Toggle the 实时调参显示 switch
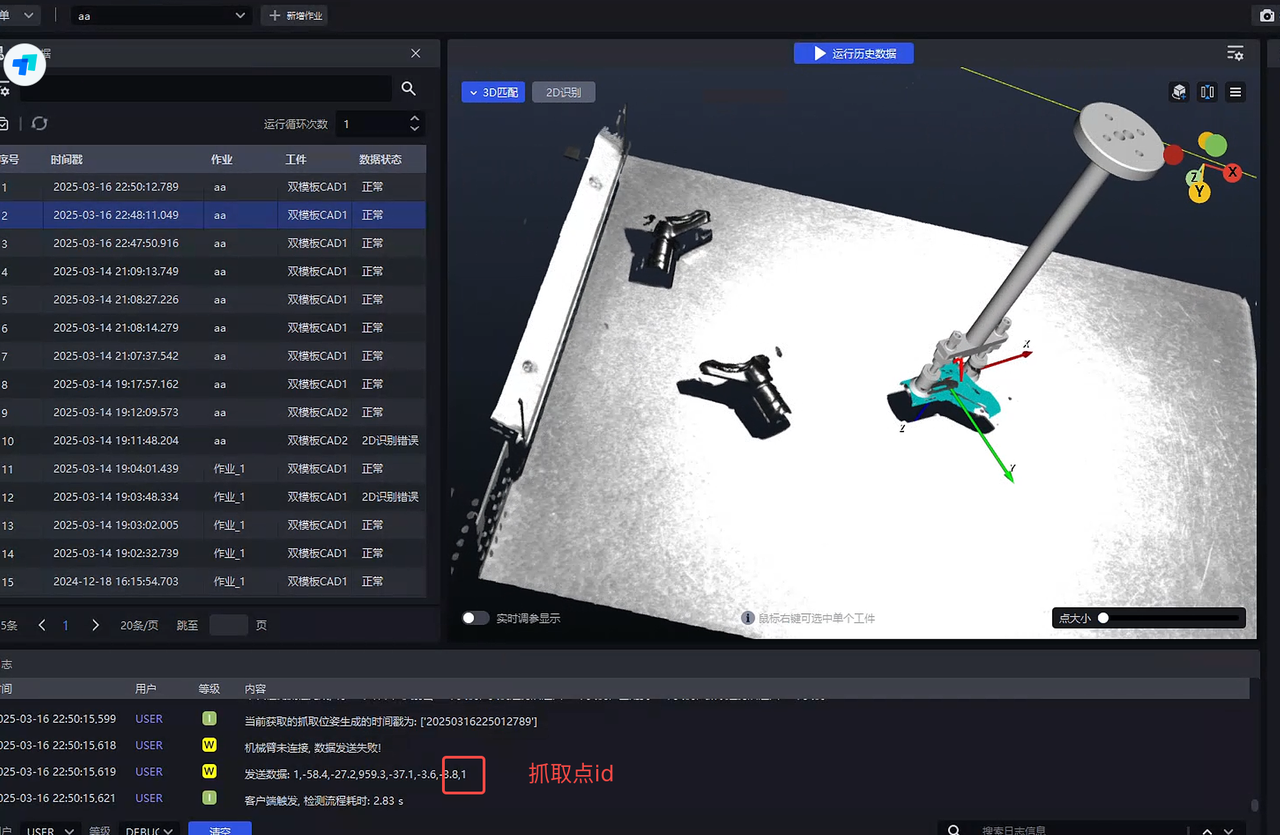Image resolution: width=1280 pixels, height=835 pixels. 475,618
